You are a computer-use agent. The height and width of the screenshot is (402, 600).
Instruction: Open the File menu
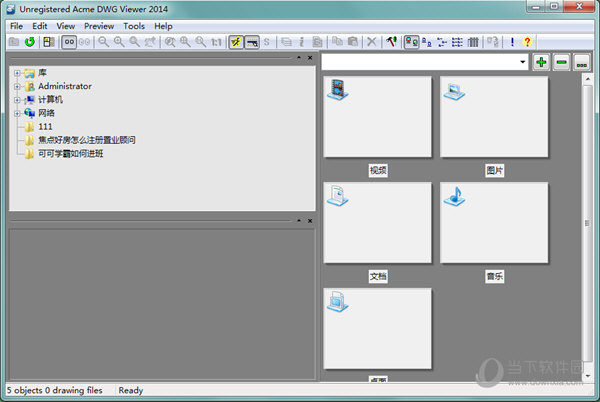coord(16,26)
